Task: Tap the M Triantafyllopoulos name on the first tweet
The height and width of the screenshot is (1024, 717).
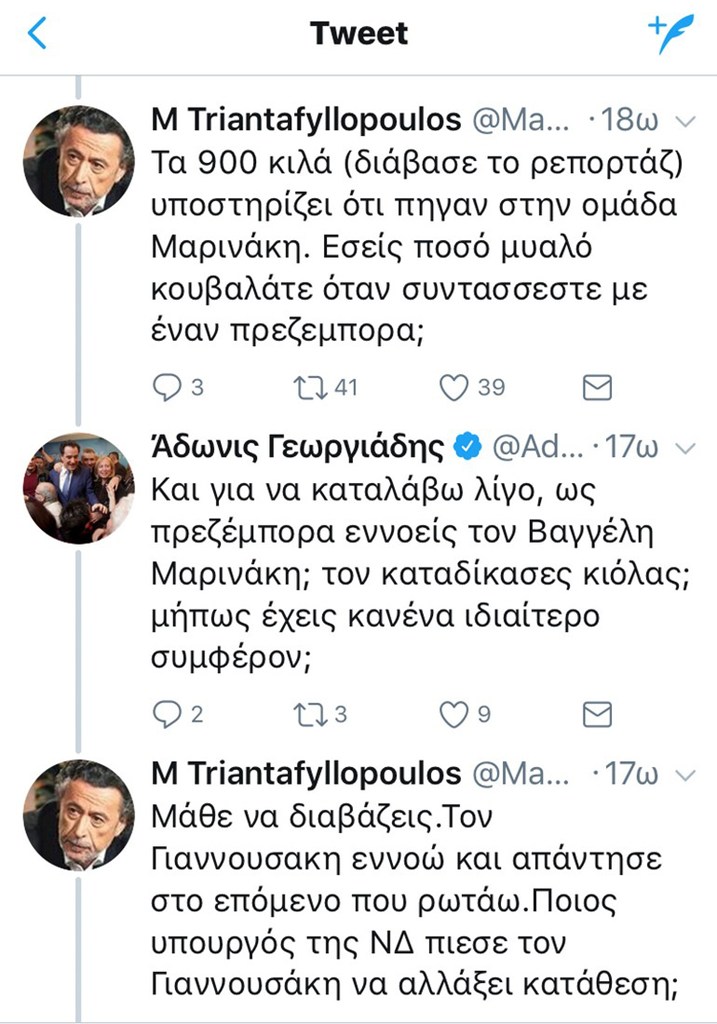Action: pyautogui.click(x=305, y=121)
